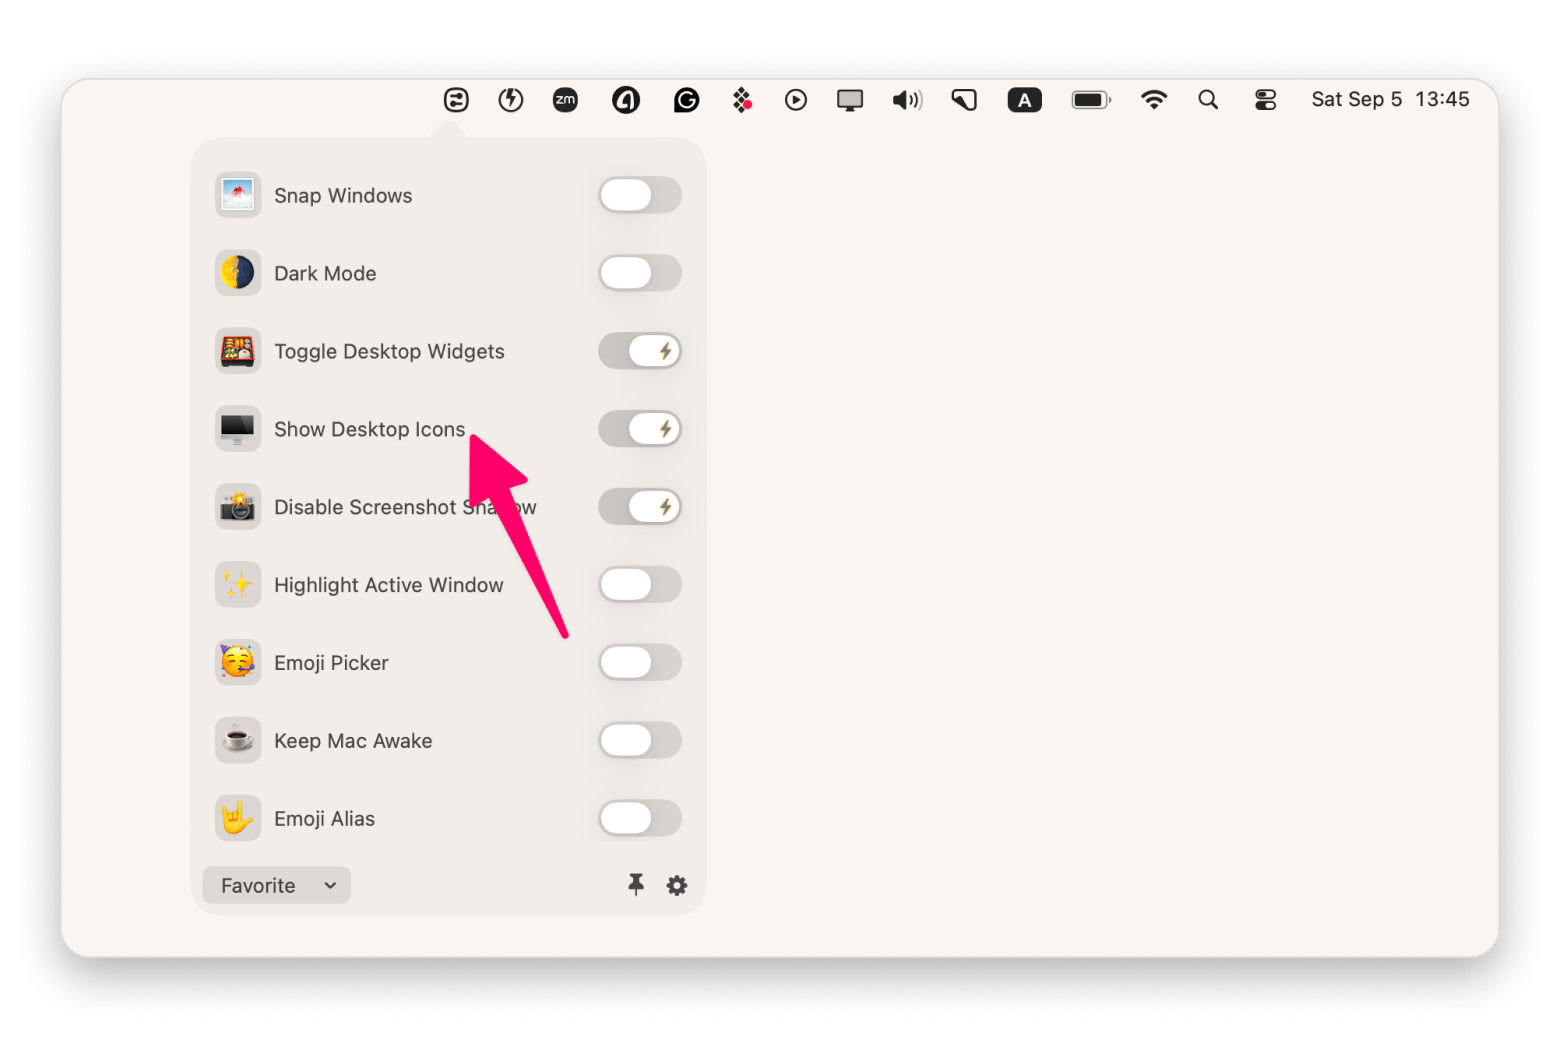
Task: Open the Zoom menu bar icon
Action: 565,100
